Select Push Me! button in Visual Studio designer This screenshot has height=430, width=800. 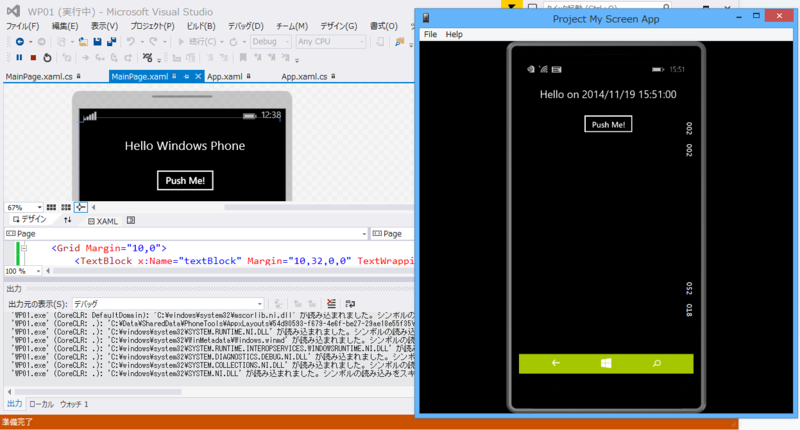[x=185, y=181]
